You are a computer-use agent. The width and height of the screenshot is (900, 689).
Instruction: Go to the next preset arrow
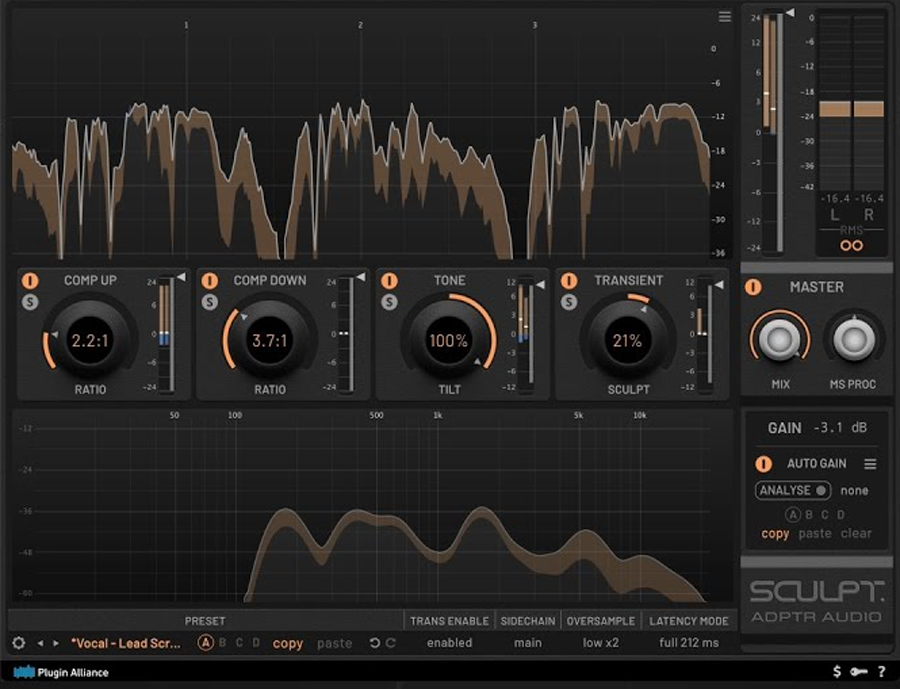[x=56, y=643]
